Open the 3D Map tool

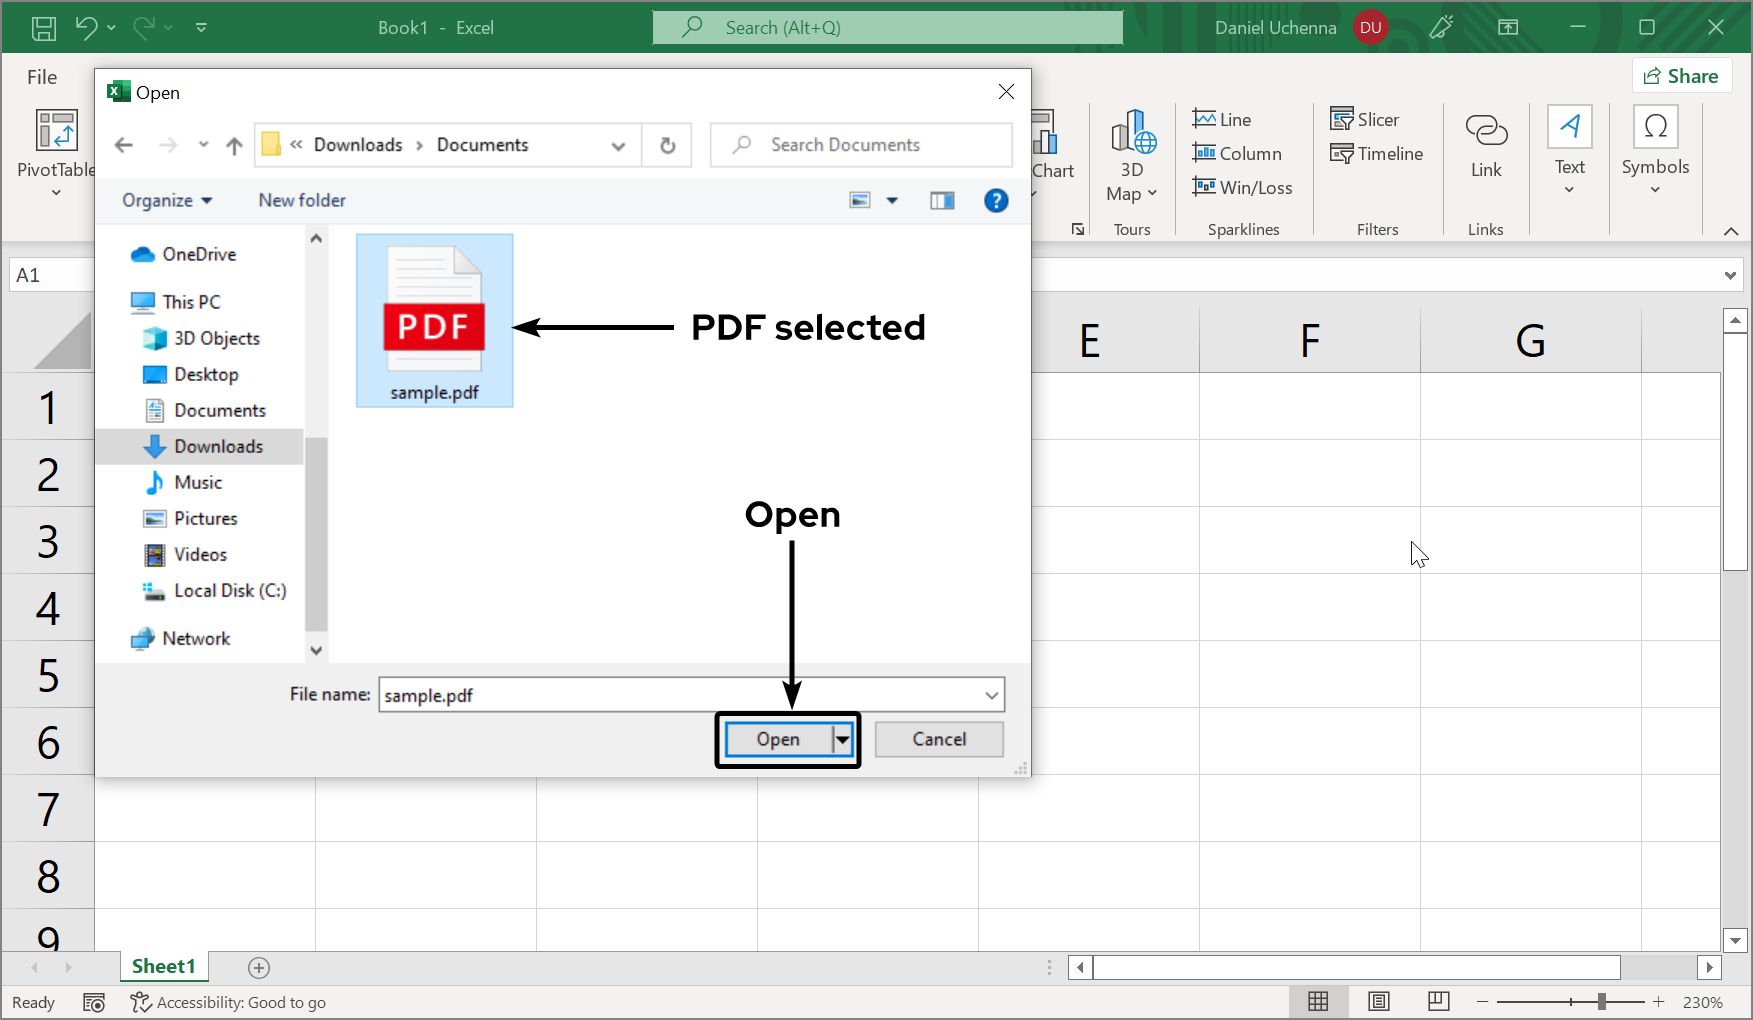point(1131,155)
